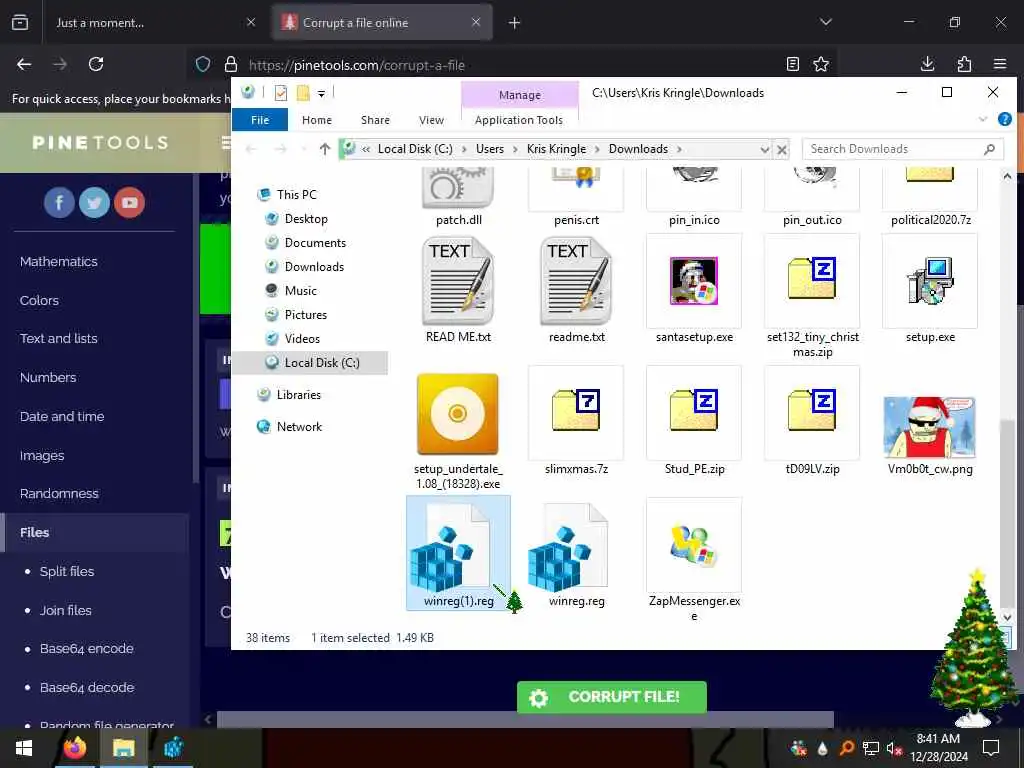Go up one folder in Explorer
Screen dimensions: 1024x768
pyautogui.click(x=325, y=149)
